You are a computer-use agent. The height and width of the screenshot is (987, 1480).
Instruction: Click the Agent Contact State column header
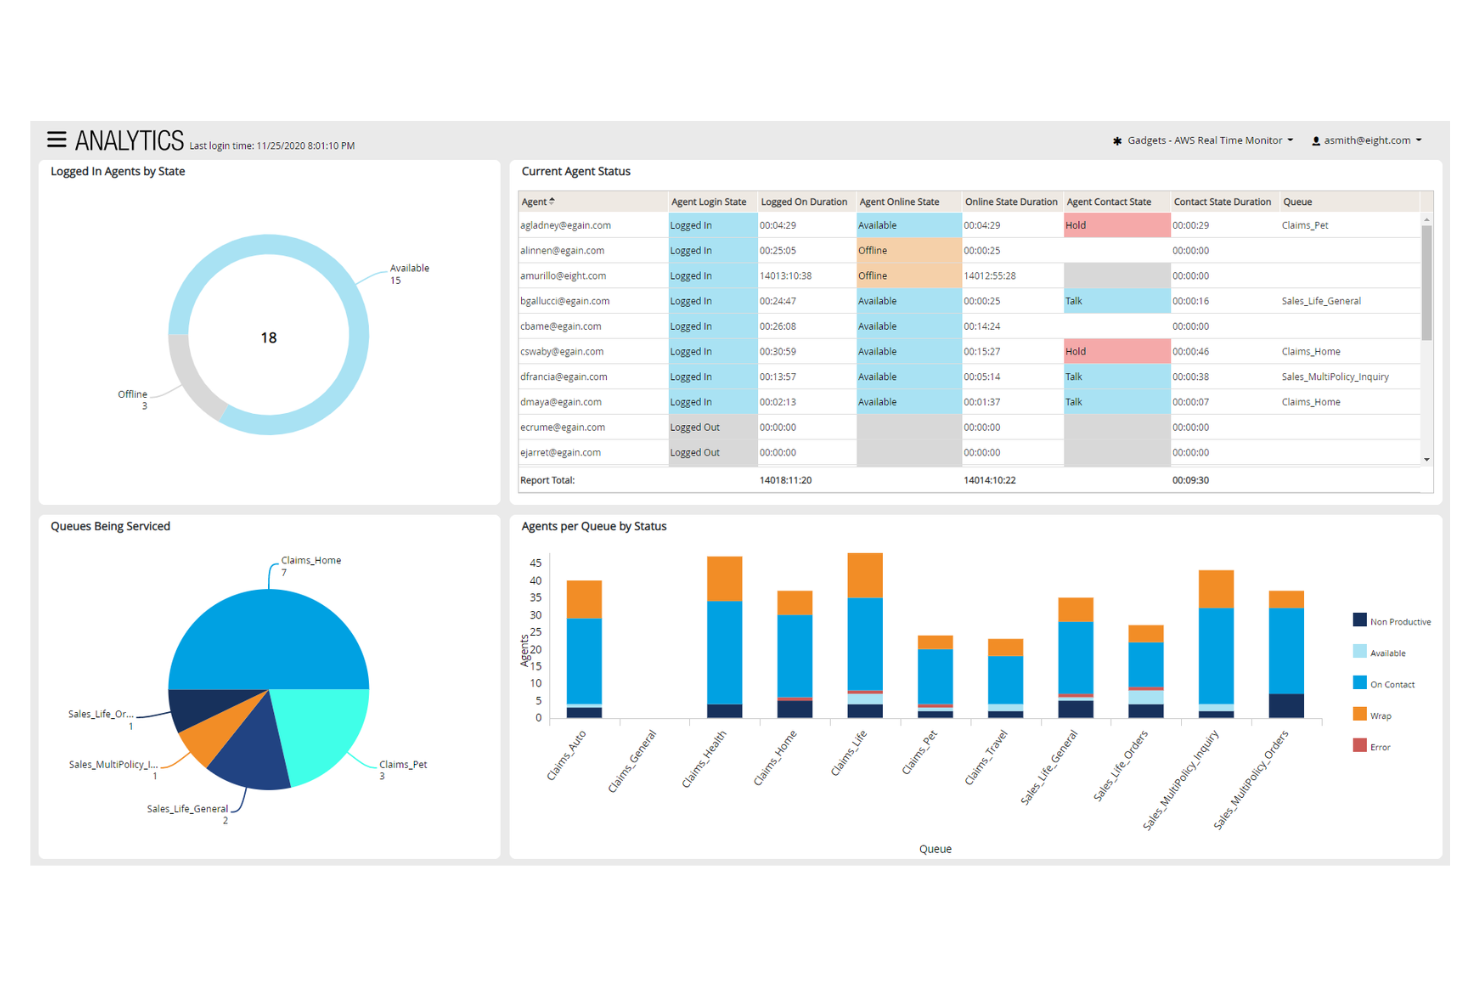point(1109,202)
